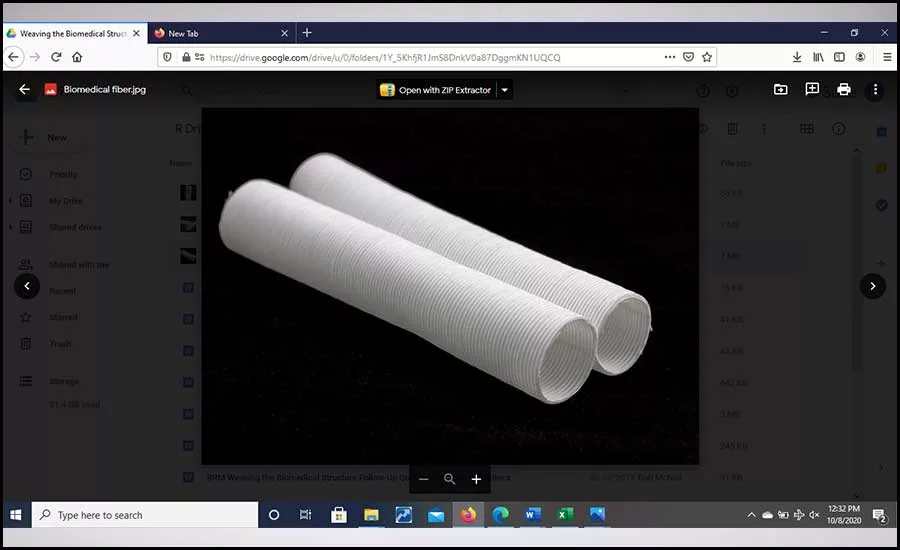This screenshot has height=550, width=900.
Task: Open Microsoft Word from the taskbar
Action: tap(532, 515)
